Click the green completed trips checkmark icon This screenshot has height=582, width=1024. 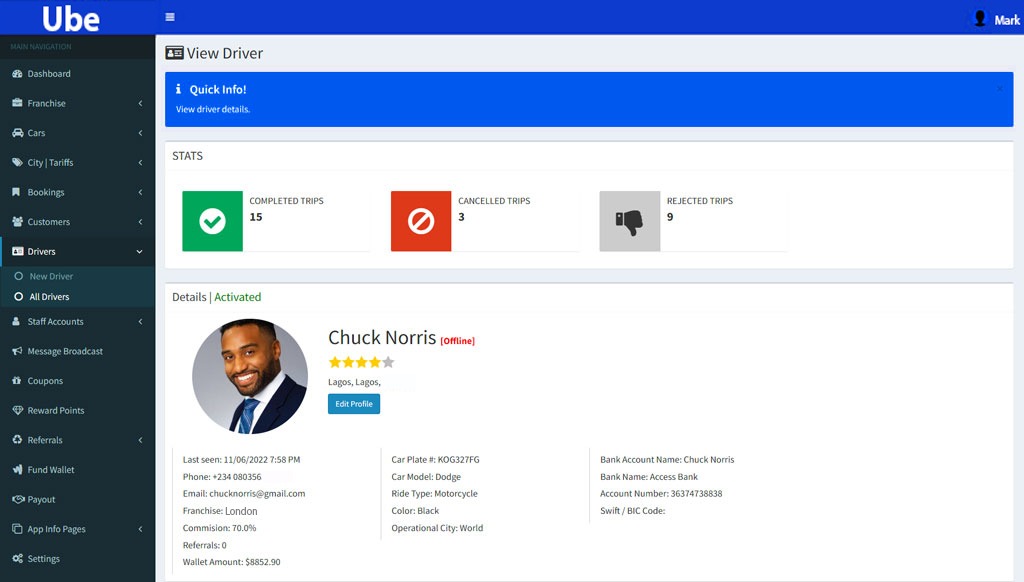click(x=212, y=221)
